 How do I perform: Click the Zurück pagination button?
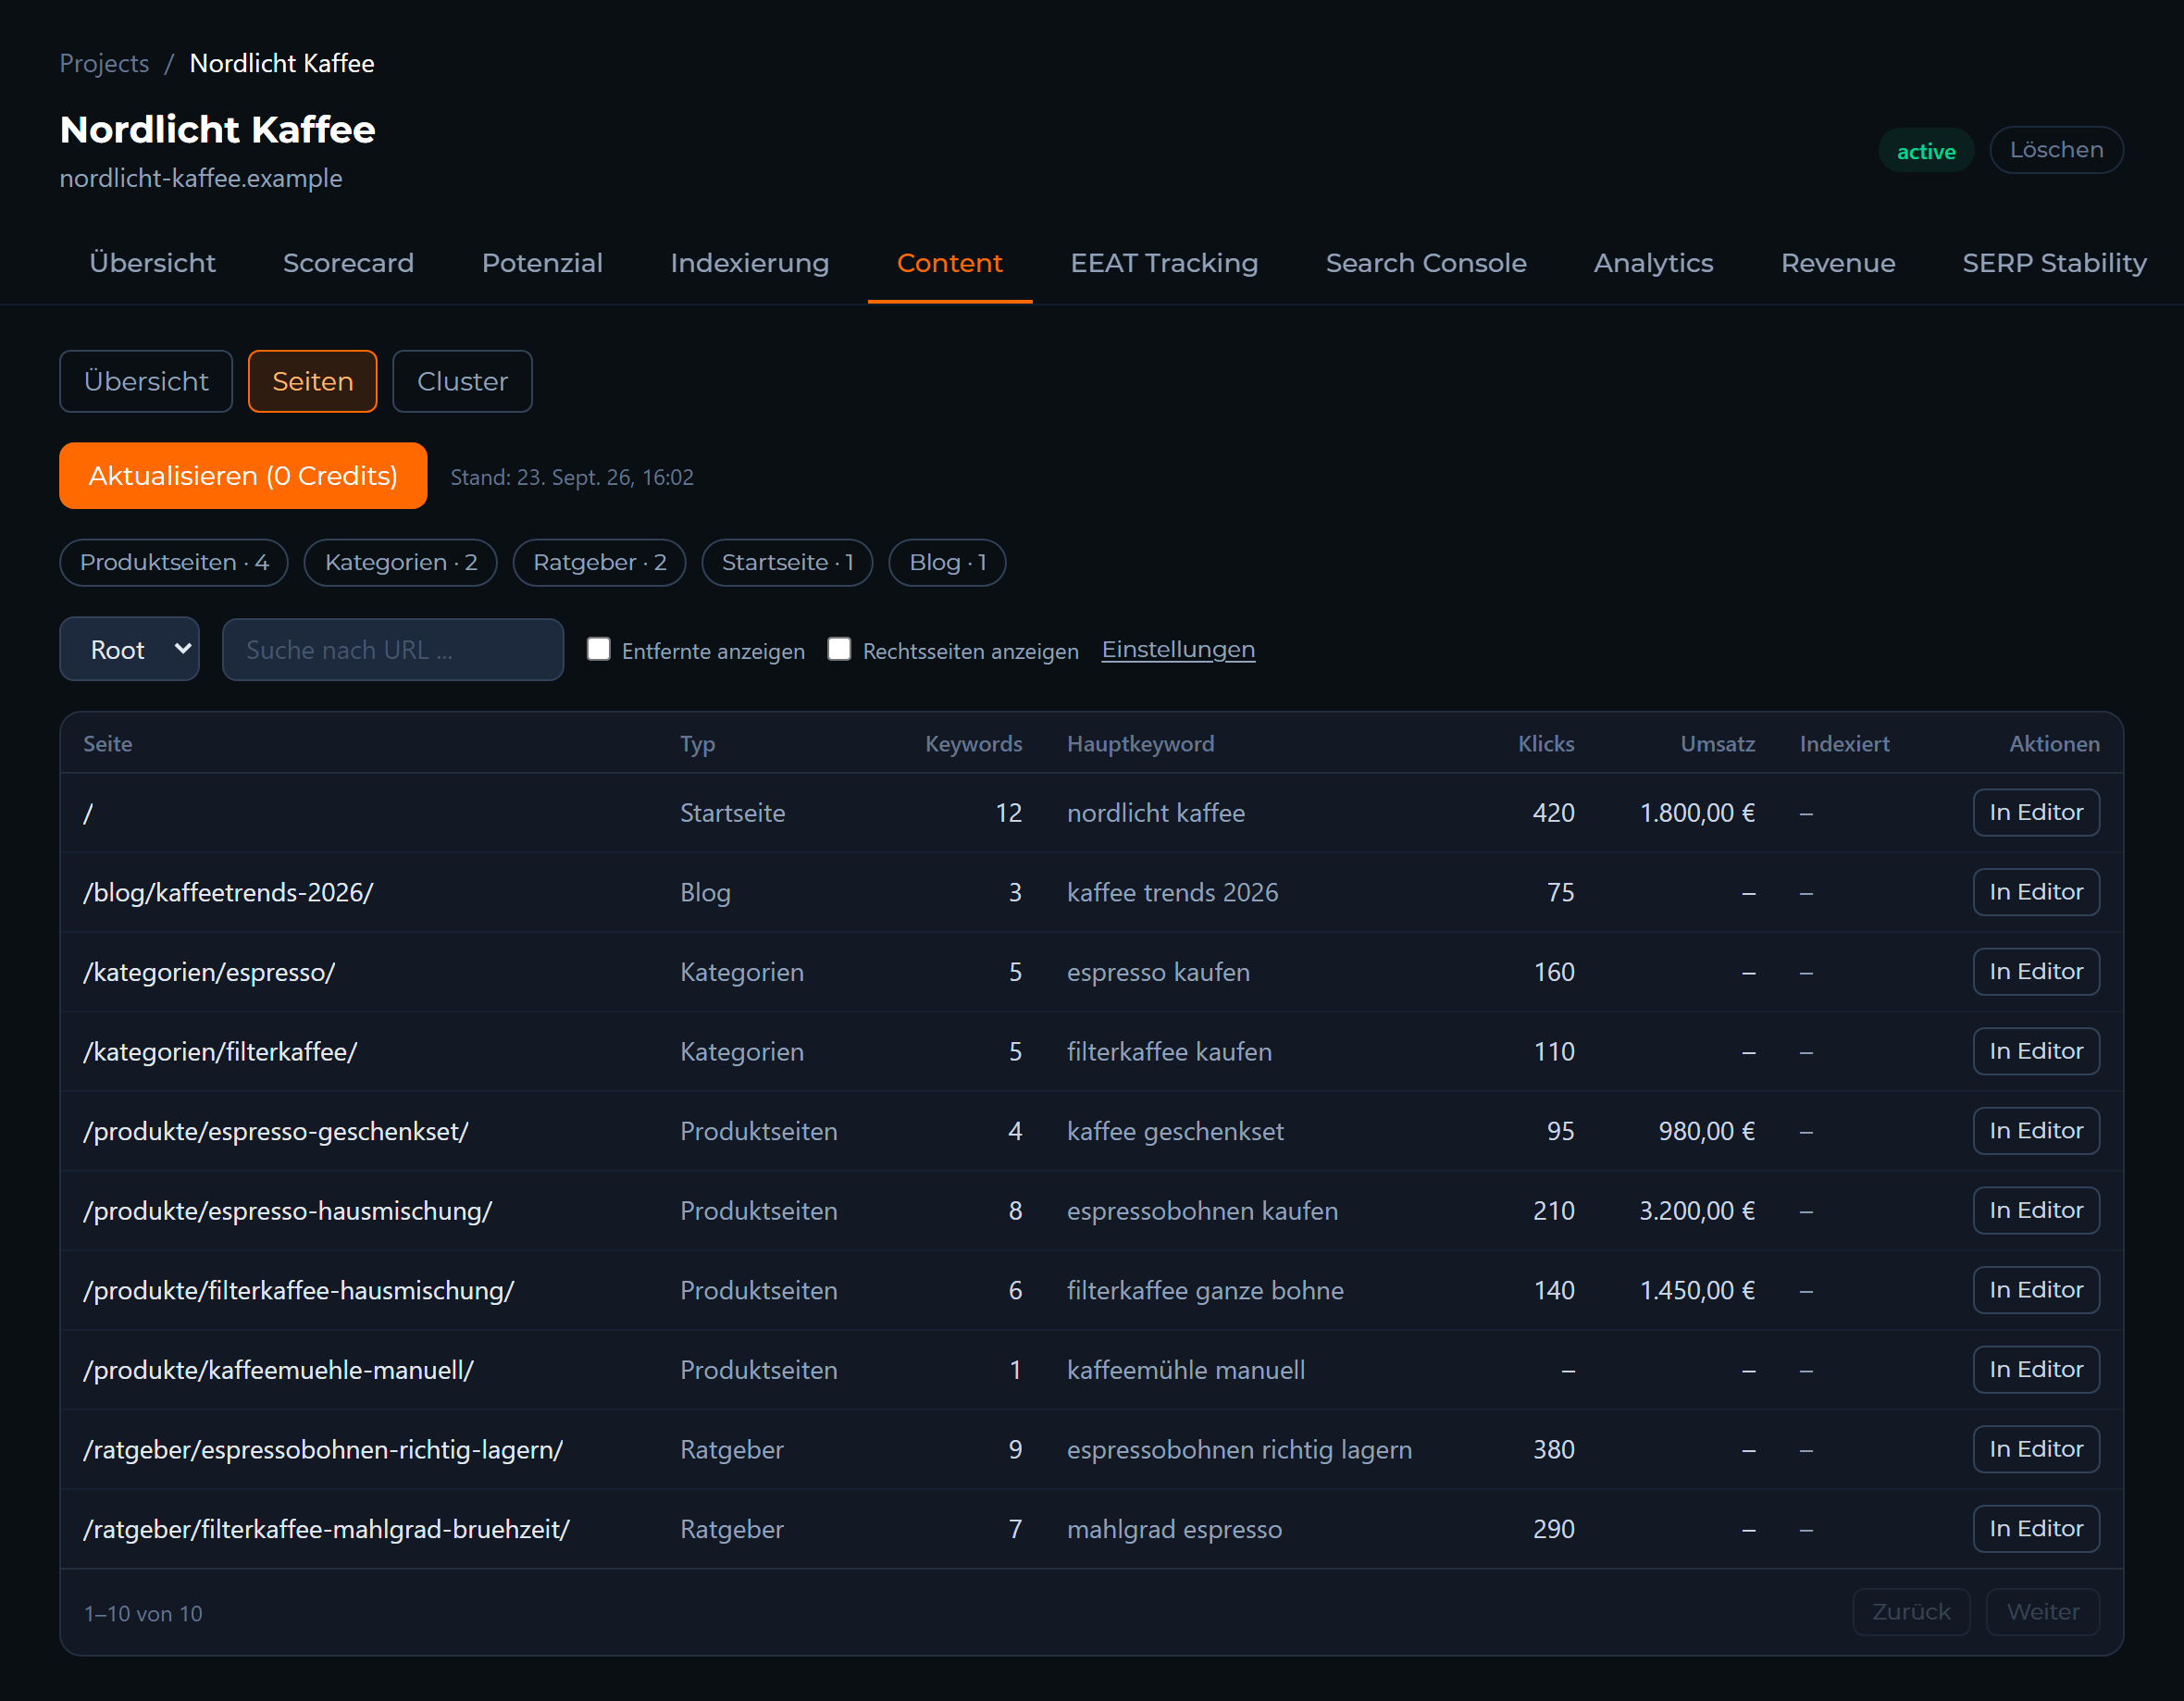tap(1911, 1612)
